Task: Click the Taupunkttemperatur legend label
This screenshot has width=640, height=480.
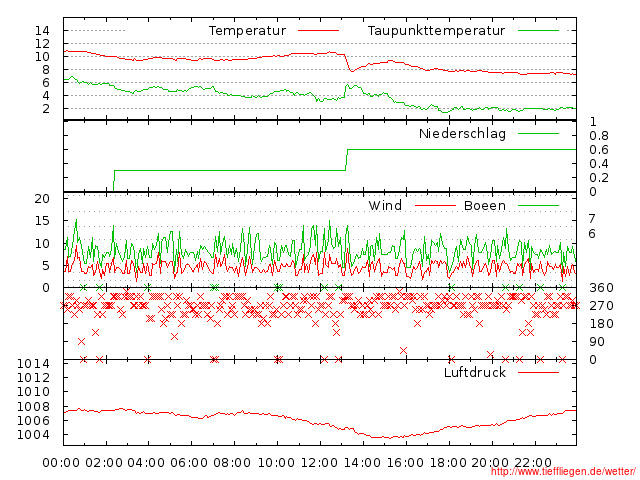Action: click(436, 31)
